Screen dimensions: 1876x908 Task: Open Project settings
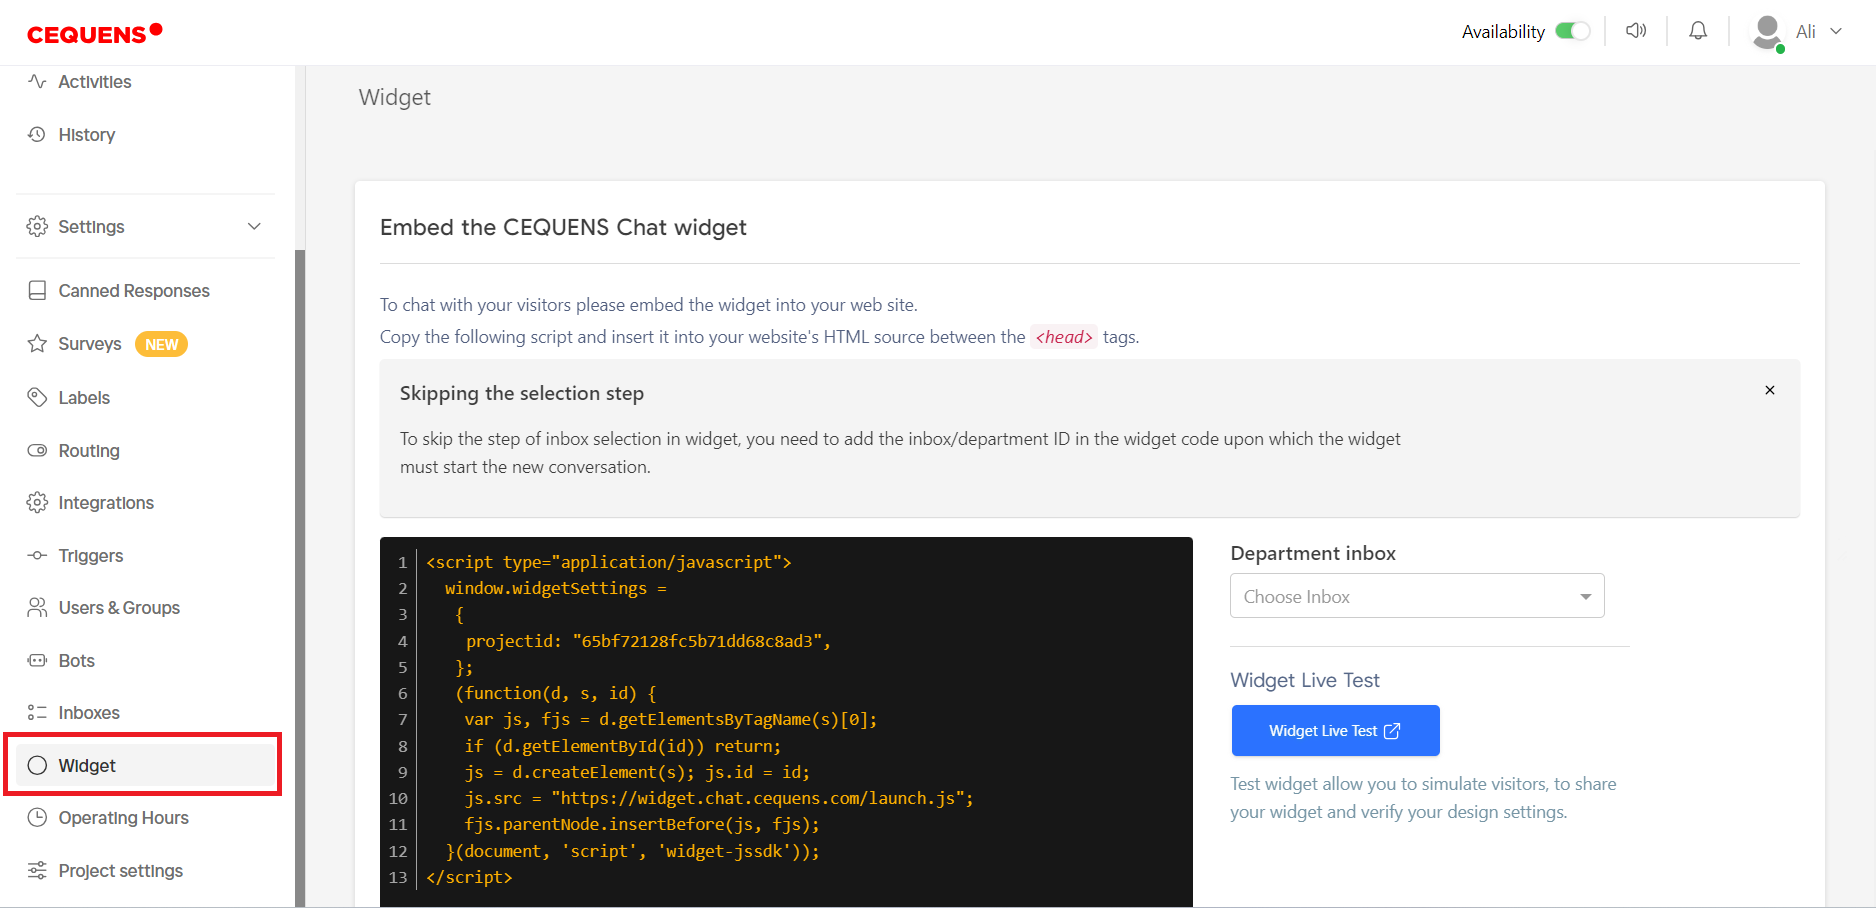(121, 871)
